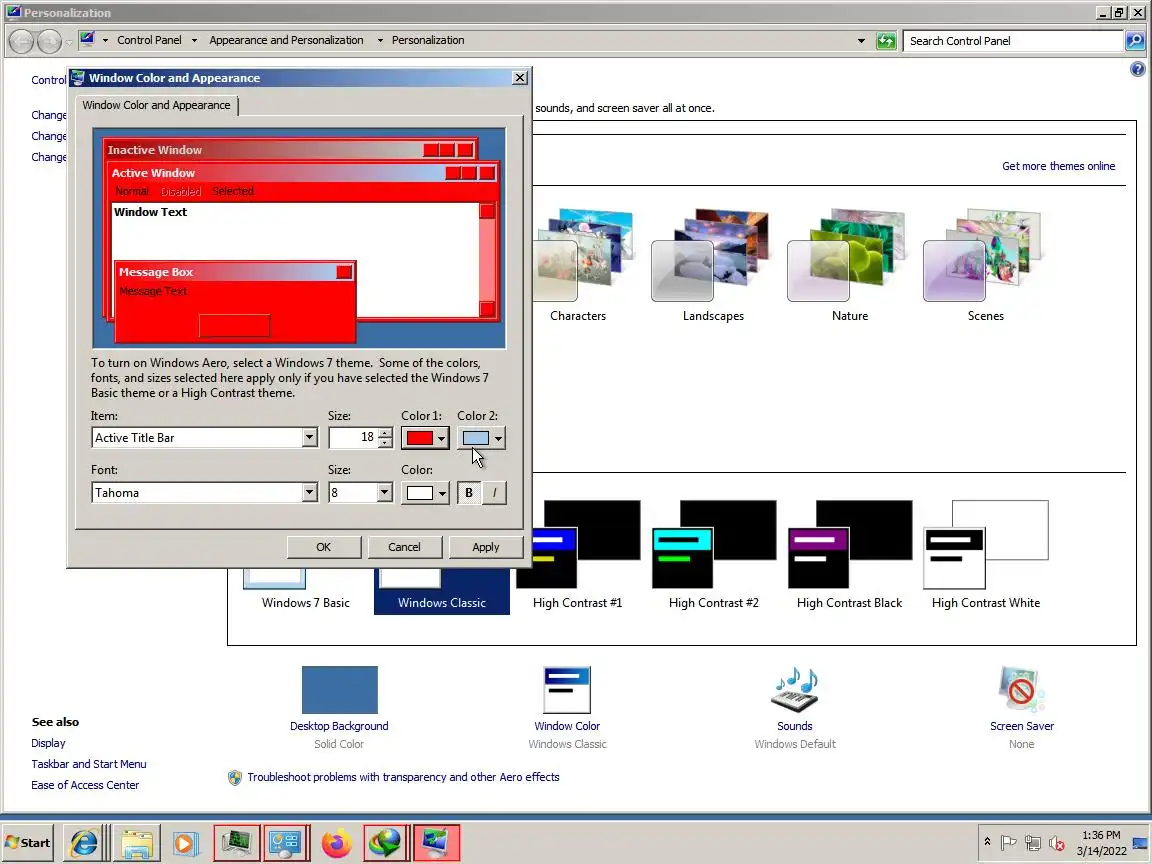Select the High Contrast #1 theme
The width and height of the screenshot is (1152, 864).
(x=577, y=556)
